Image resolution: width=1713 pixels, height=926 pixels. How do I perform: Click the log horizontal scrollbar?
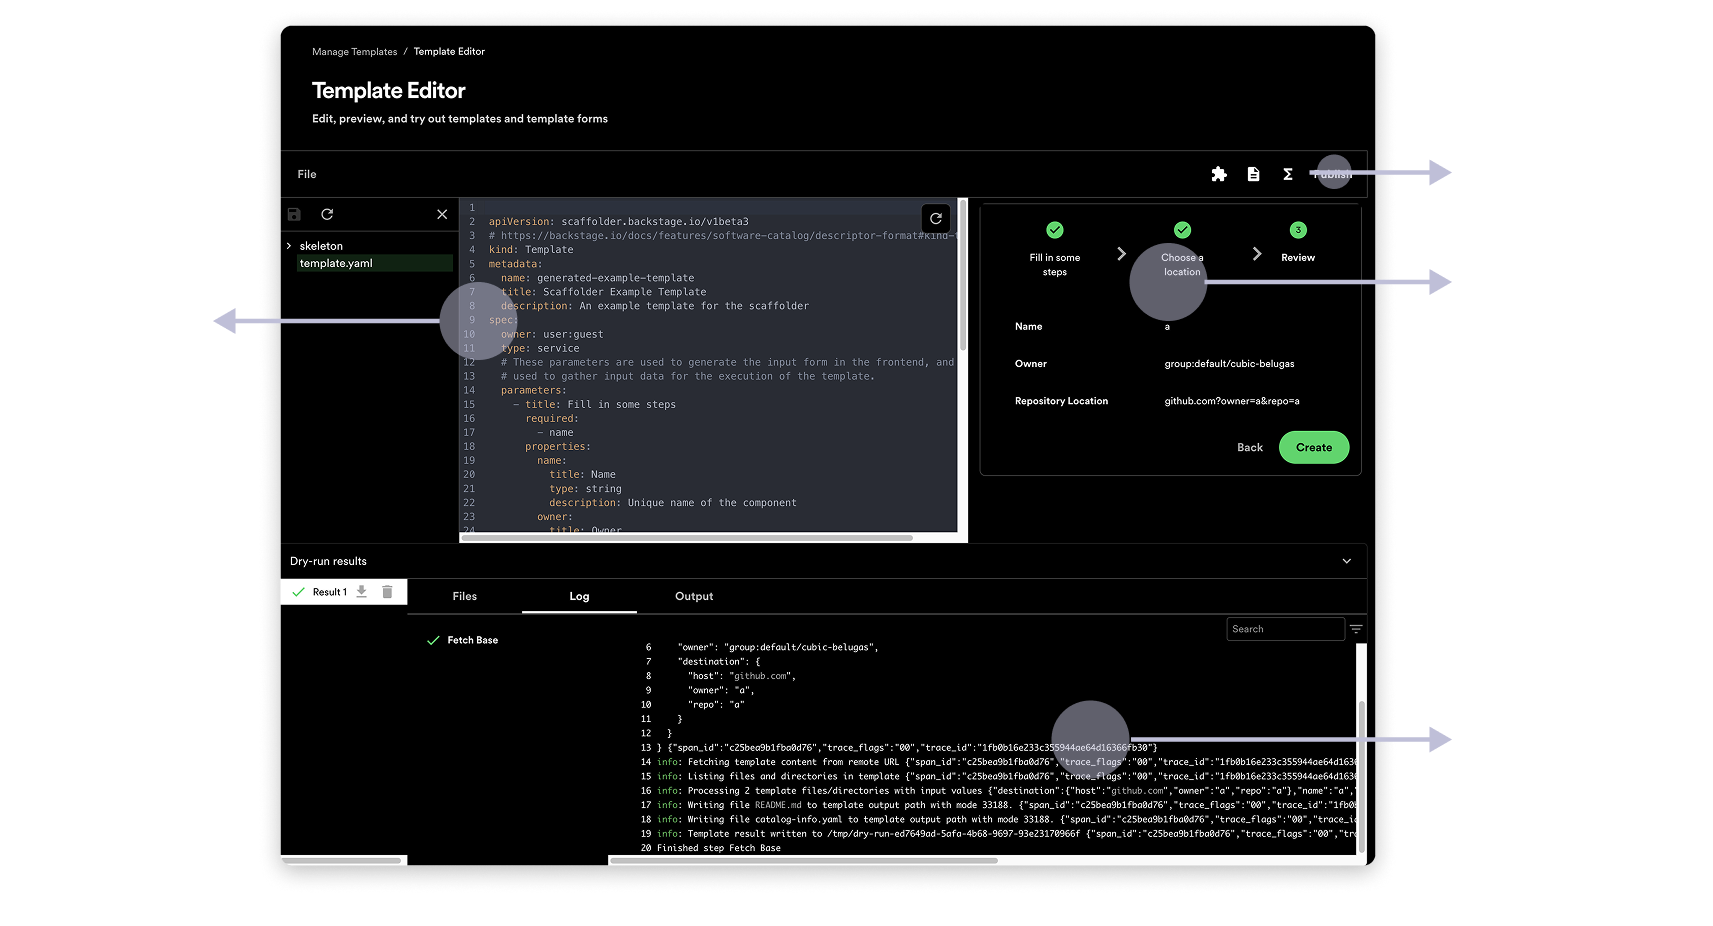[x=804, y=860]
